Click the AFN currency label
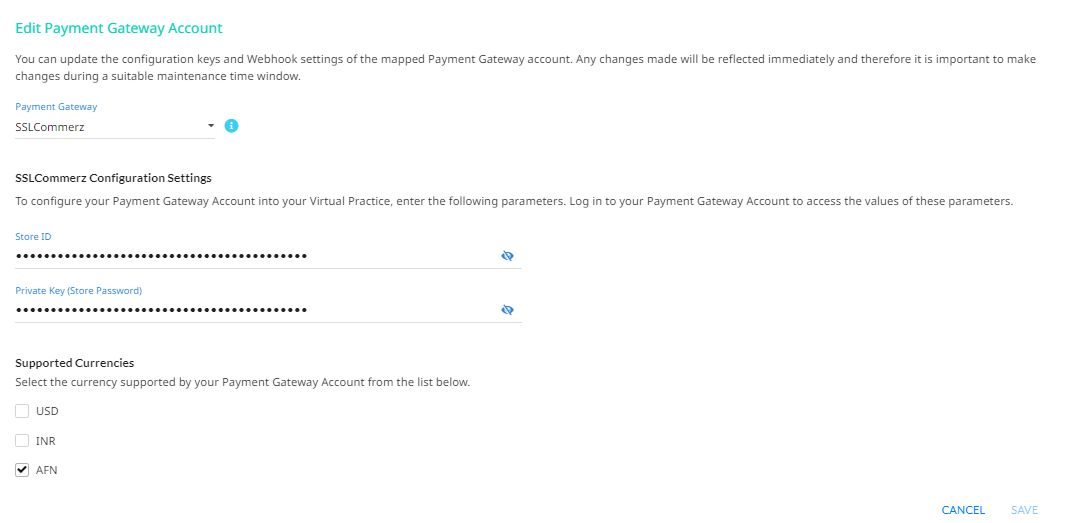 [47, 470]
